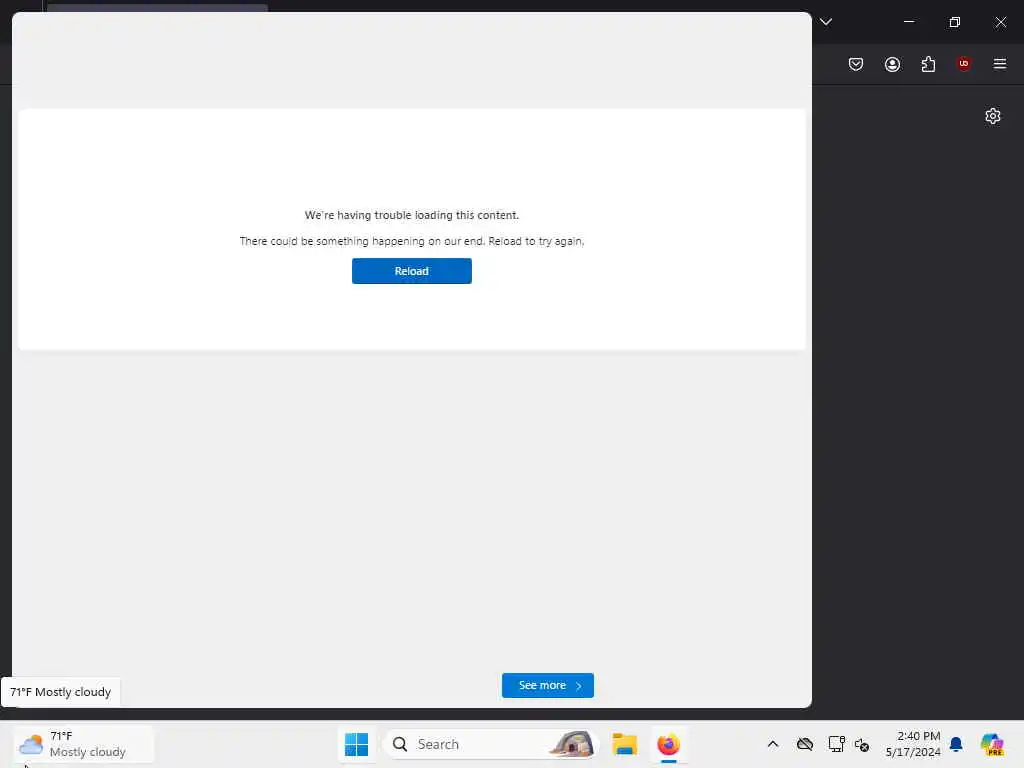Open the Firefox extensions puzzle icon
Screen dimensions: 1024x768
928,64
